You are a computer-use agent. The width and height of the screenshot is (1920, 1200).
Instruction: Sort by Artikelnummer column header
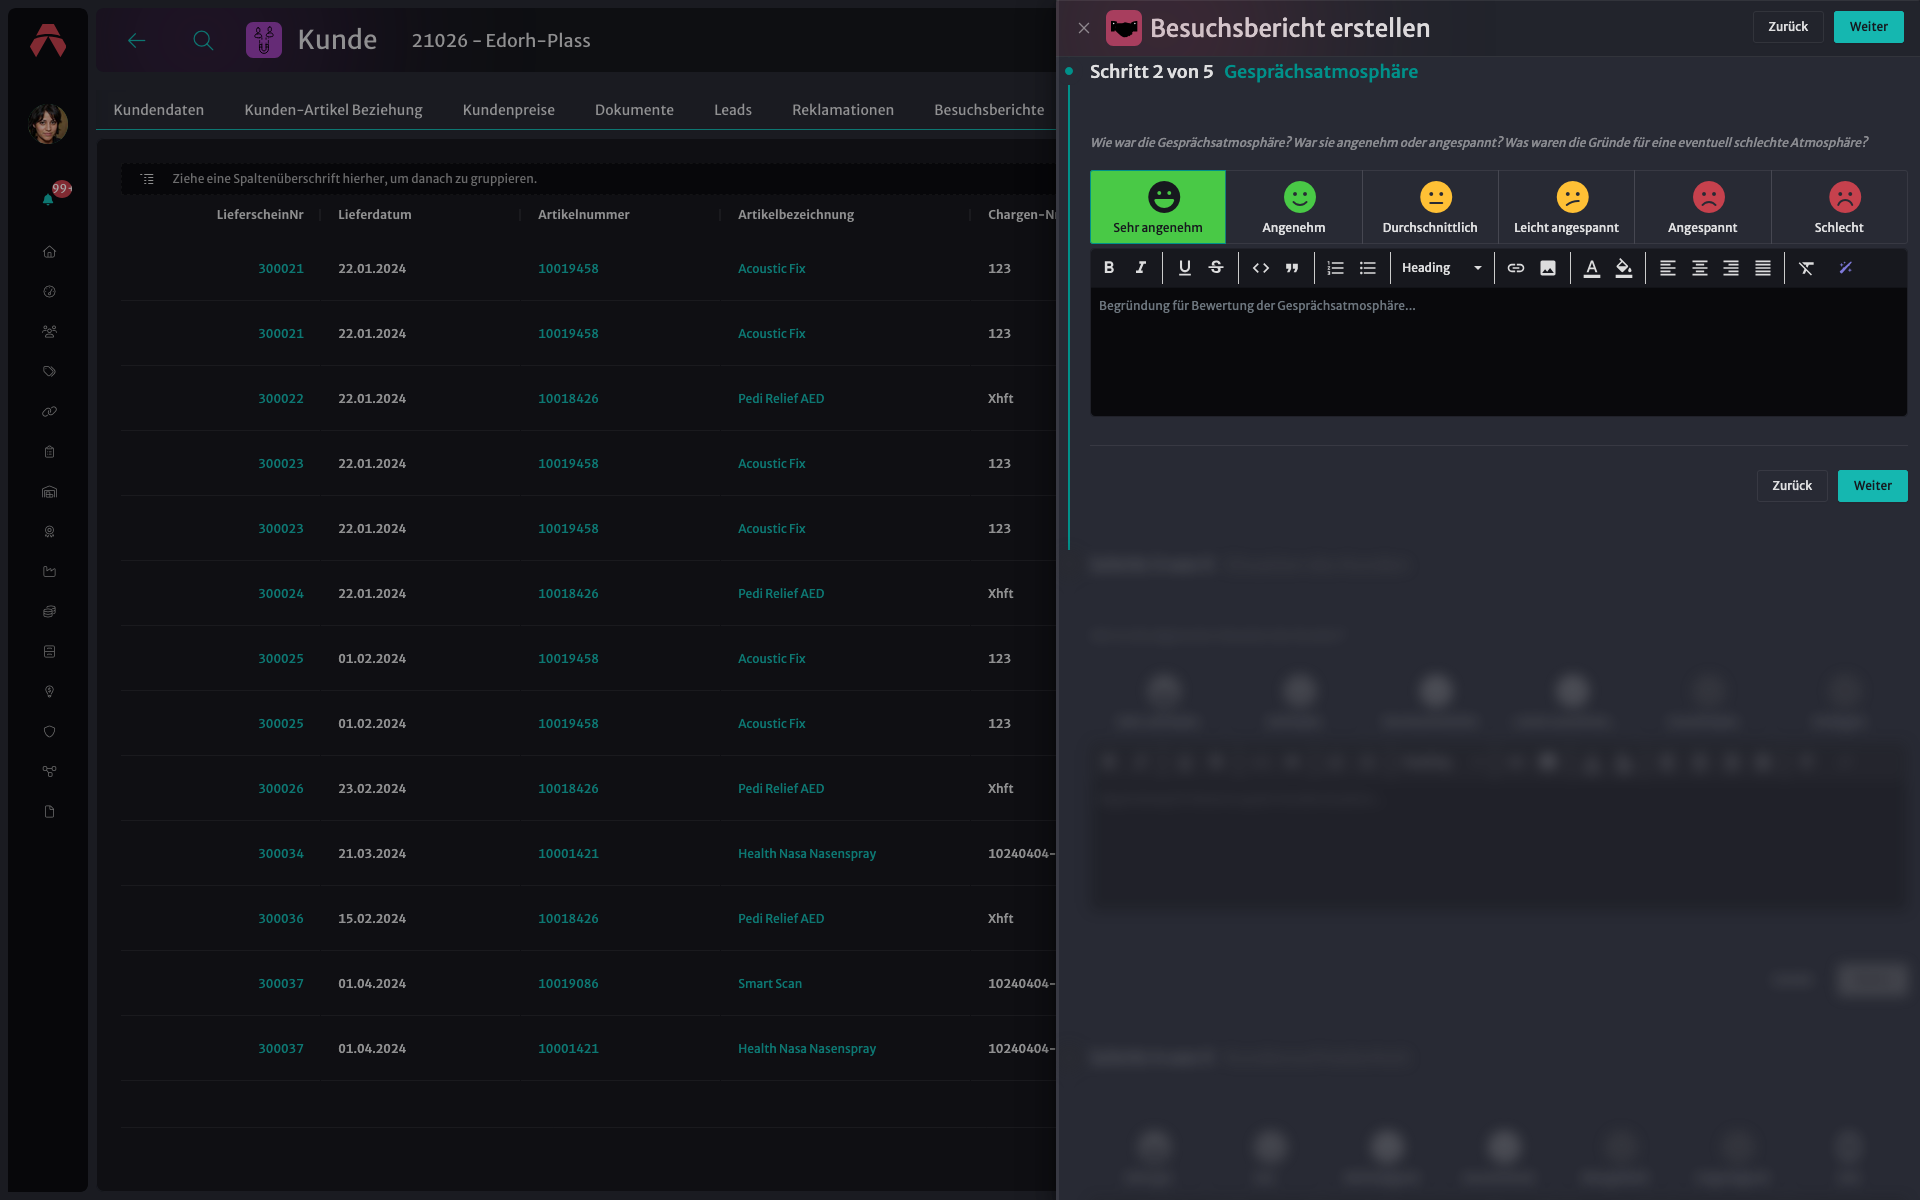point(584,215)
